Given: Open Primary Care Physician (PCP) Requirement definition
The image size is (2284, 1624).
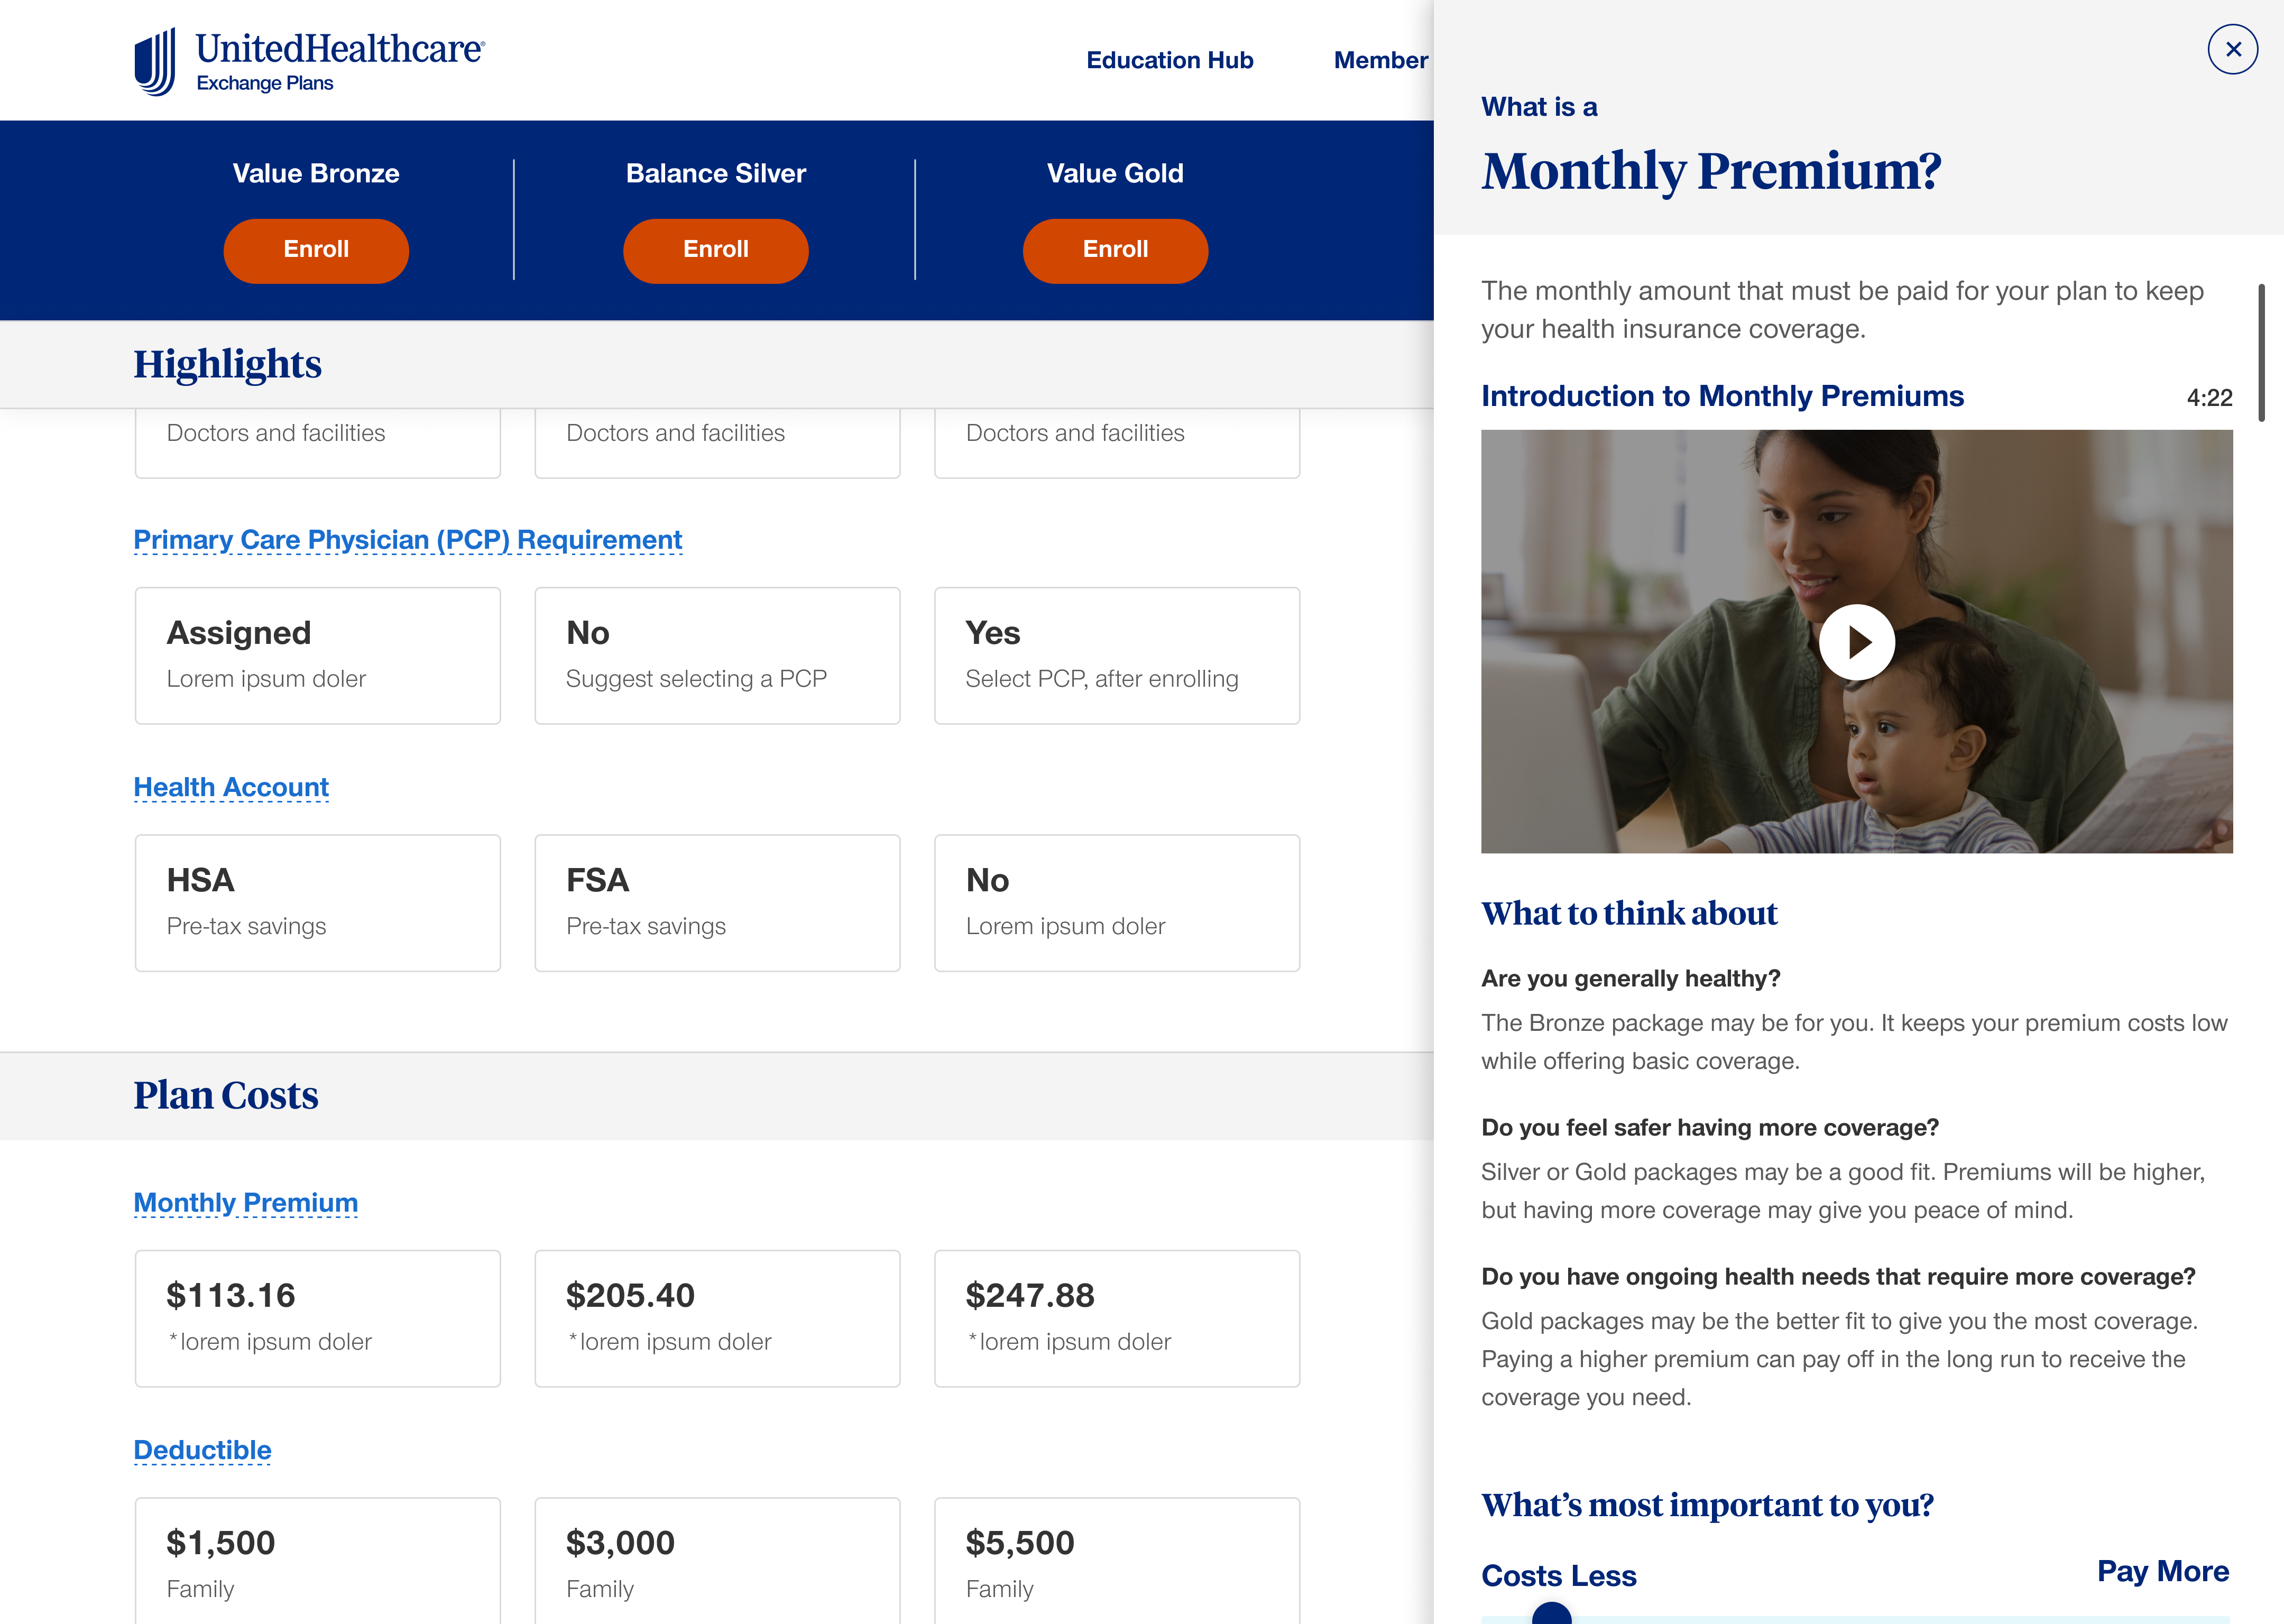Looking at the screenshot, I should [x=408, y=540].
